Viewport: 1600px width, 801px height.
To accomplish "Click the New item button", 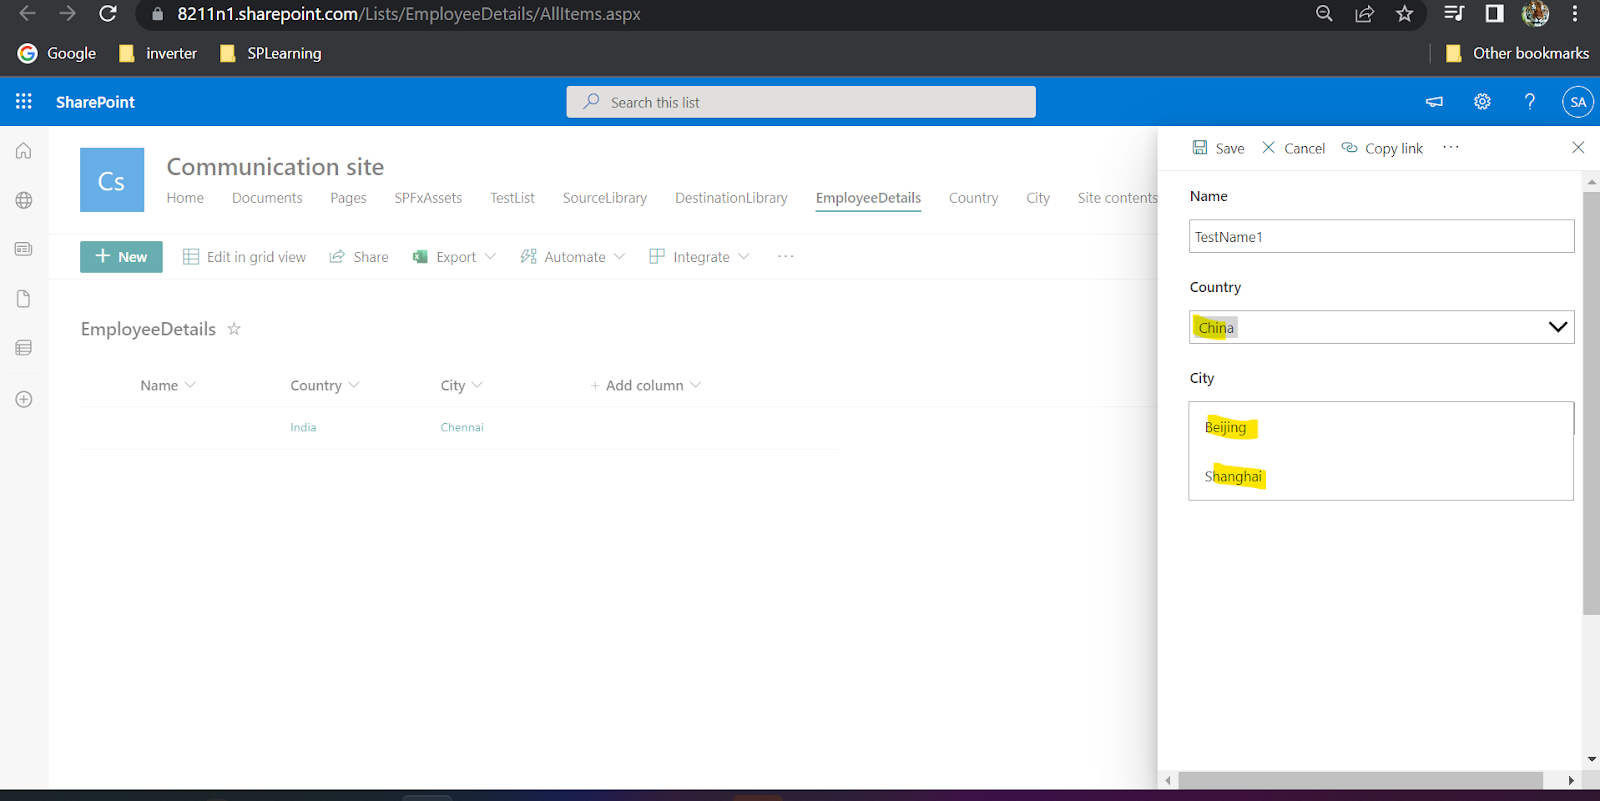I will [x=121, y=257].
